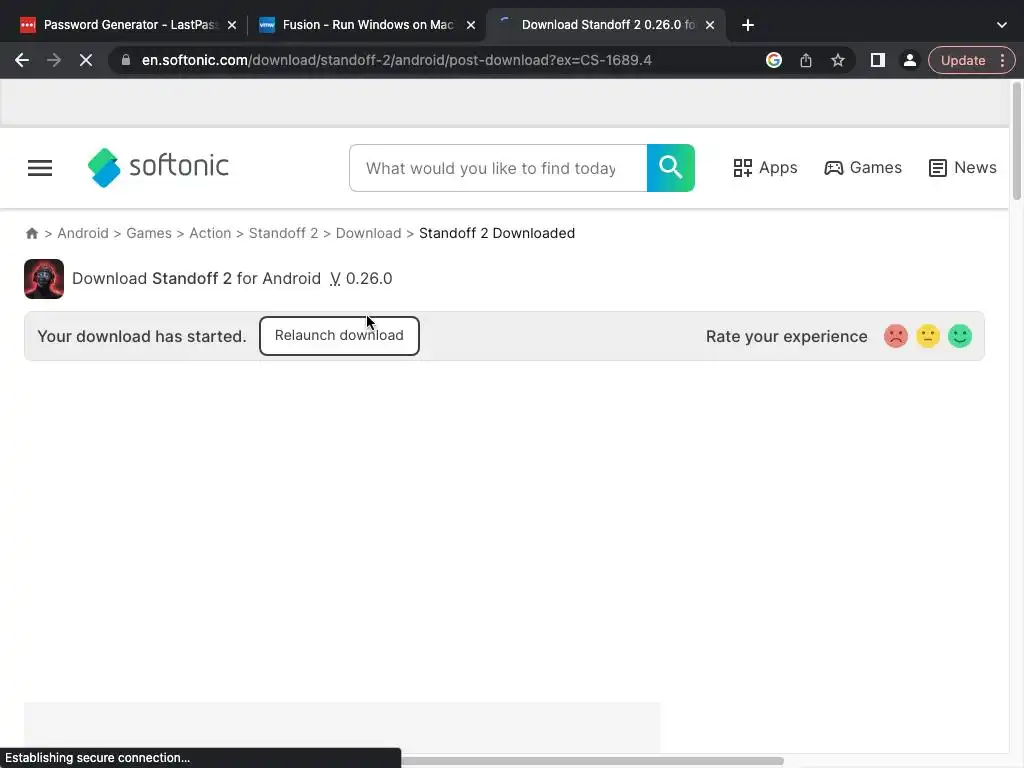Toggle the browser side panel icon
The height and width of the screenshot is (768, 1024).
pos(878,60)
